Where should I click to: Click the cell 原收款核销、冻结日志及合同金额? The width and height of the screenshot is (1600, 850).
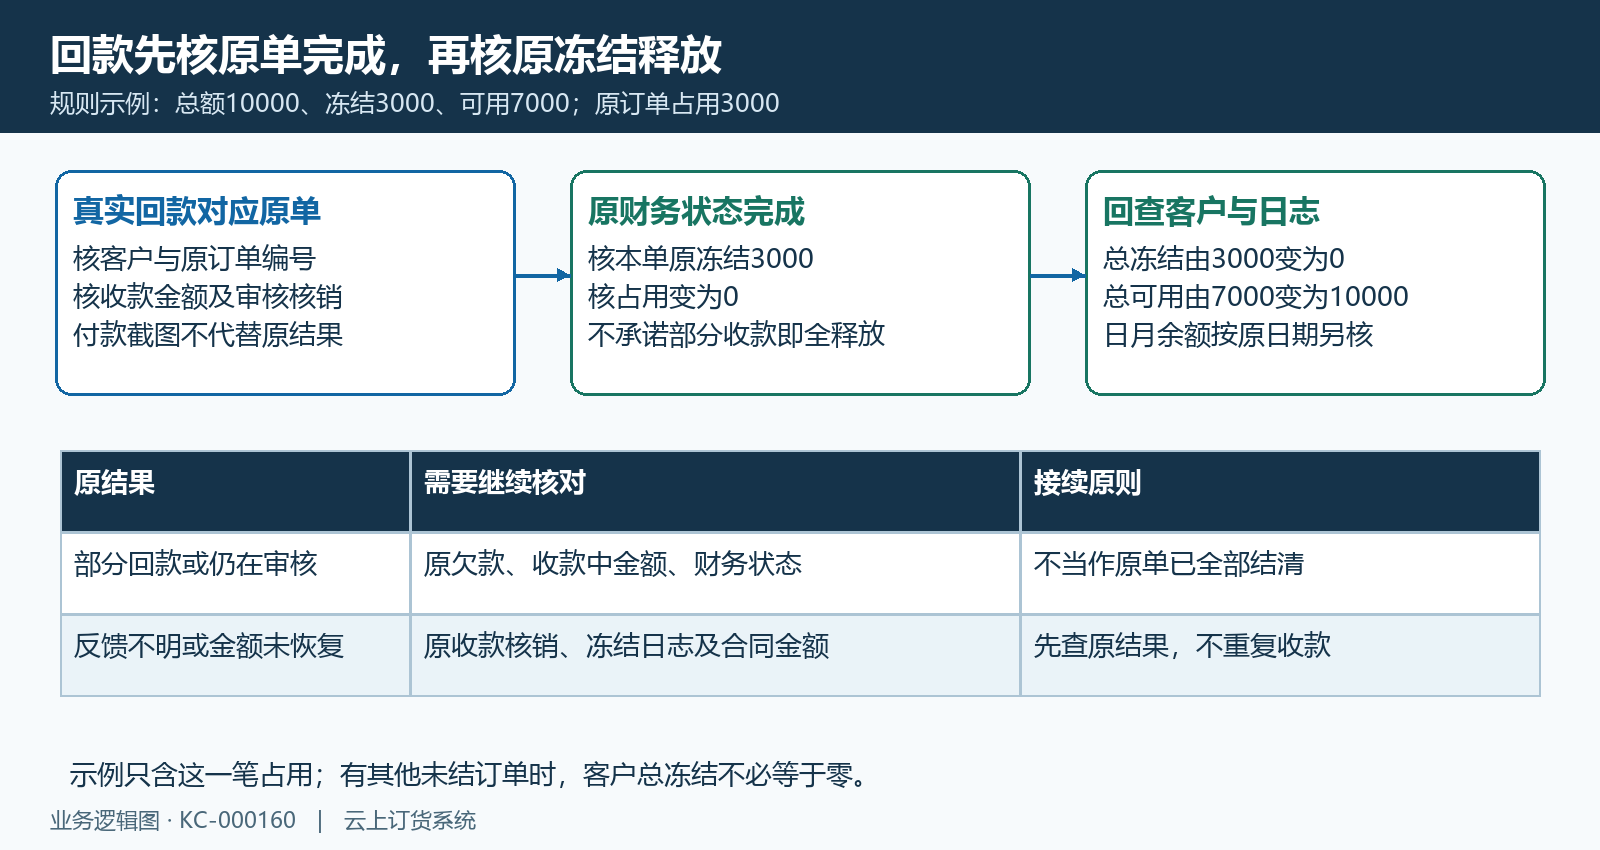point(715,655)
